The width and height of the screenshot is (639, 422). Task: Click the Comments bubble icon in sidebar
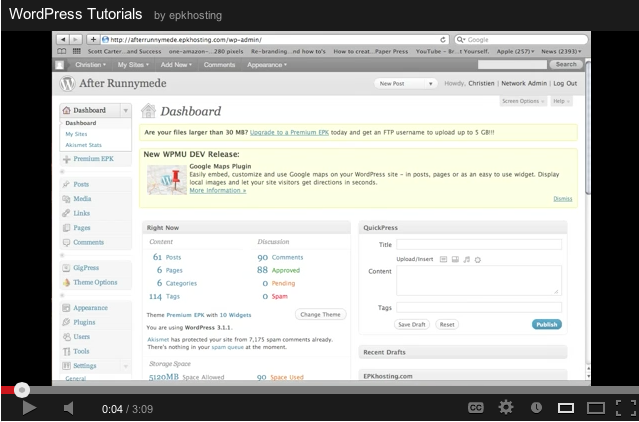pyautogui.click(x=66, y=242)
